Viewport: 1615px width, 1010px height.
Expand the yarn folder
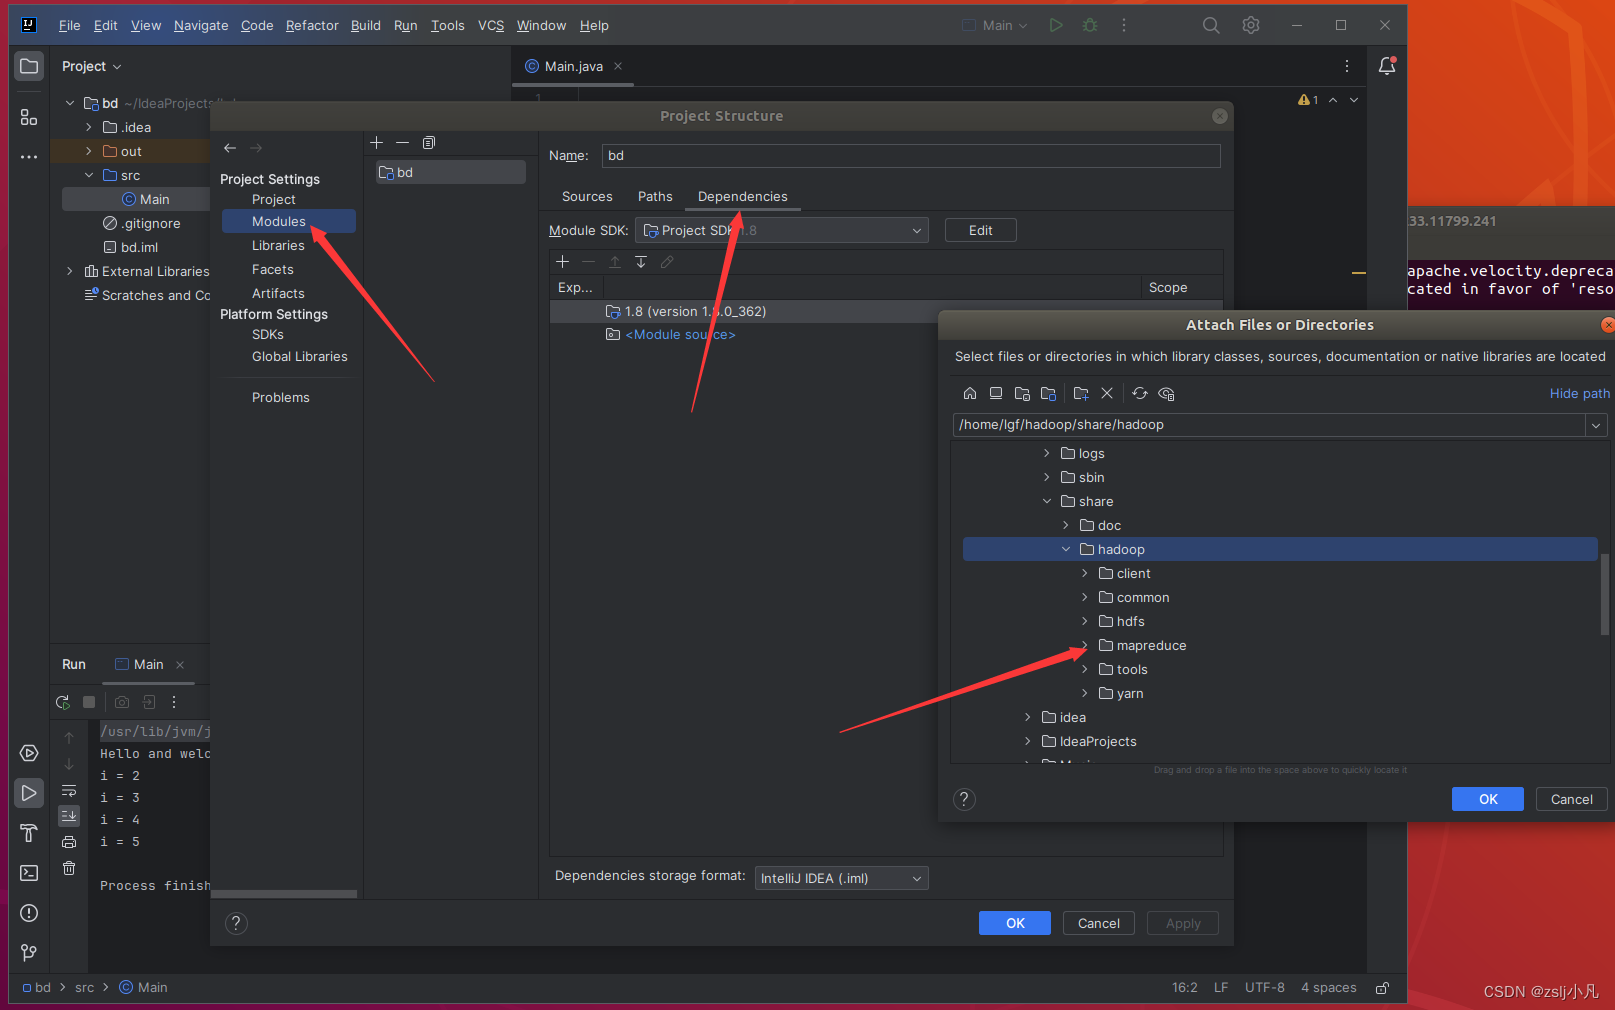tap(1085, 694)
